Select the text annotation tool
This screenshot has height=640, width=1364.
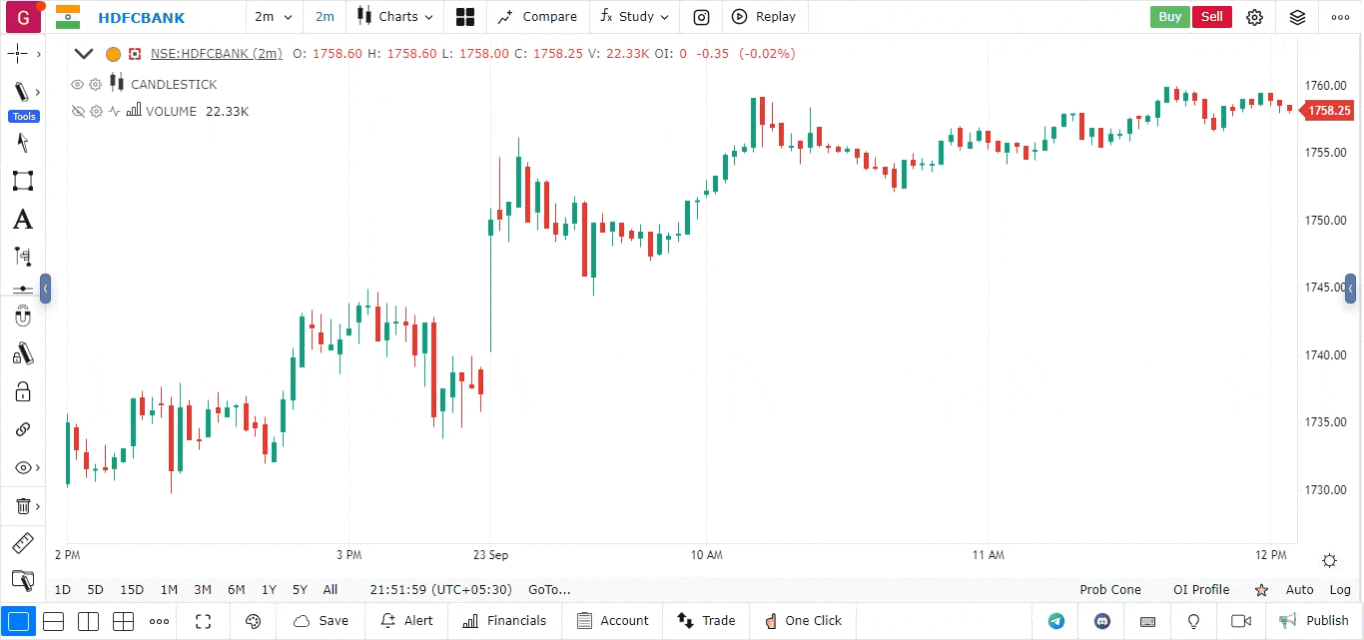(22, 220)
